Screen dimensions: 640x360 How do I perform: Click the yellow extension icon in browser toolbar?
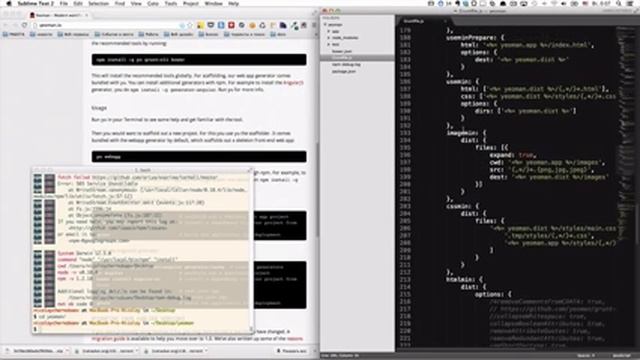point(200,25)
